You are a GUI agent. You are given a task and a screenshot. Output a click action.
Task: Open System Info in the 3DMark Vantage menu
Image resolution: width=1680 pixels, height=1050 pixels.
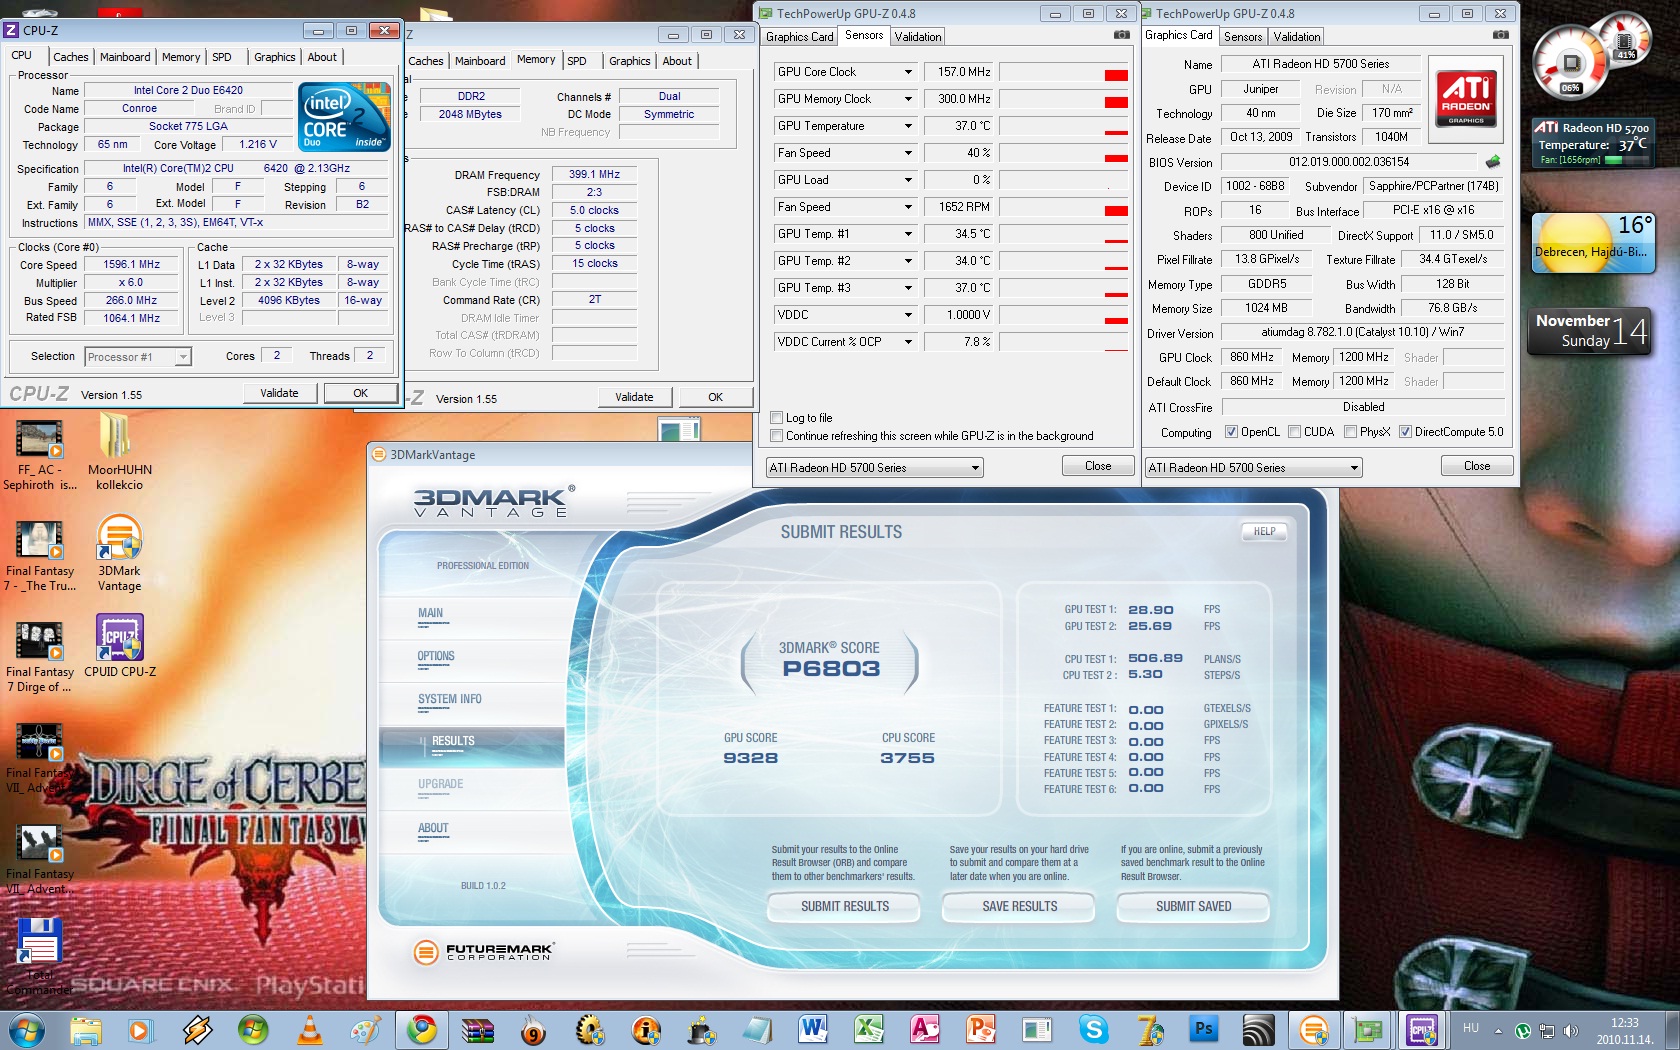450,700
